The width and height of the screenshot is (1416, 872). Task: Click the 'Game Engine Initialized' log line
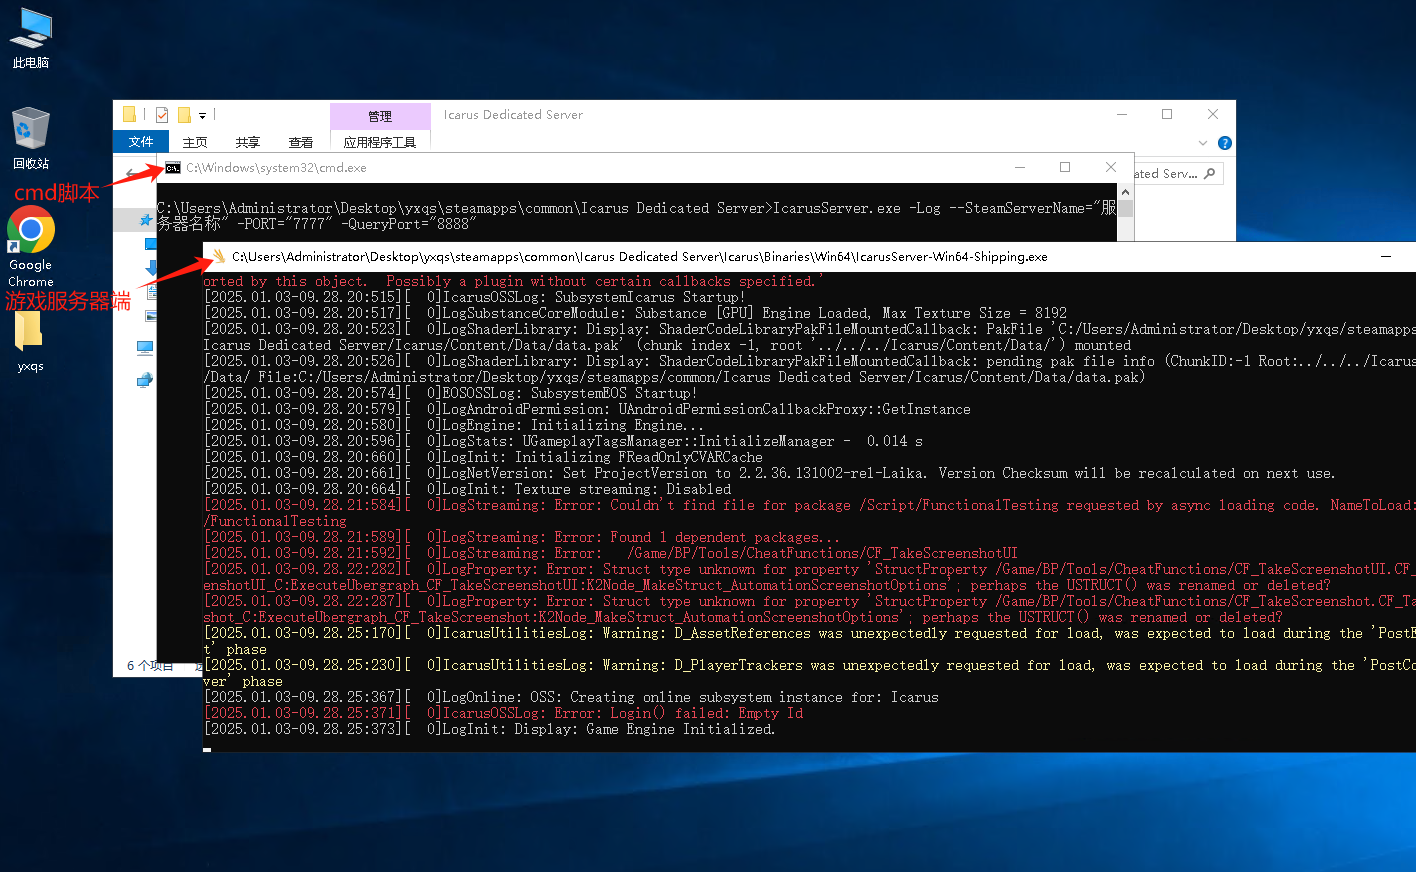(x=489, y=729)
